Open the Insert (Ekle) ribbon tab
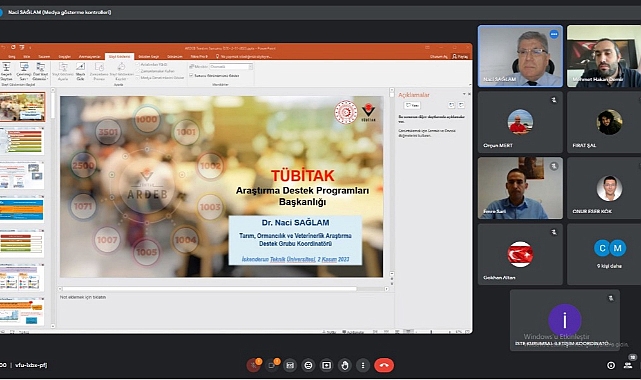 coord(27,56)
